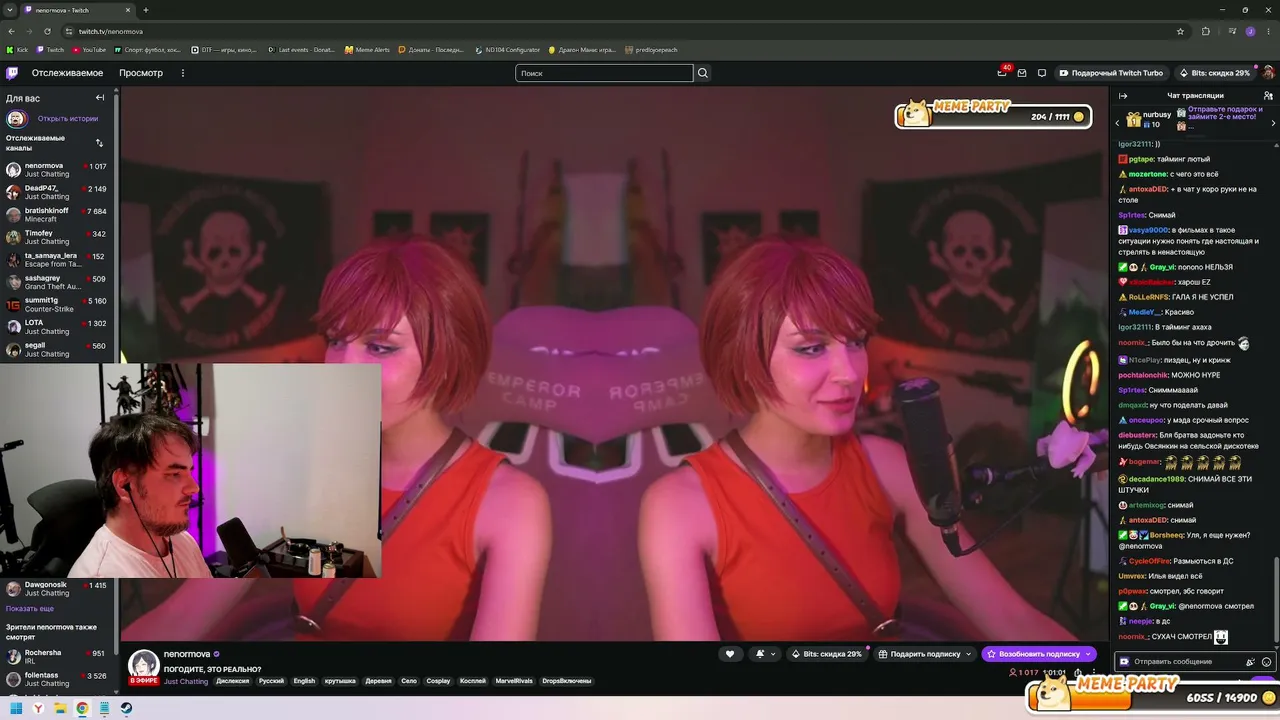Screen dimensions: 1280x720
Task: Open summit1g Counter-Strike channel in sidebar
Action: tap(56, 305)
